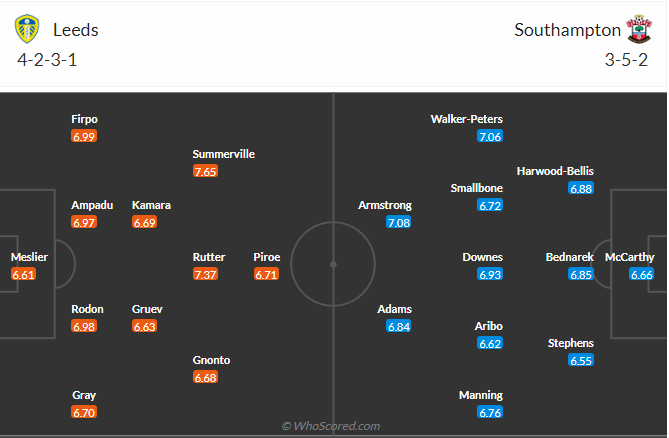Click the Leeds 4-2-3-1 formation text
Screen dimensions: 669x438
[x=50, y=59]
